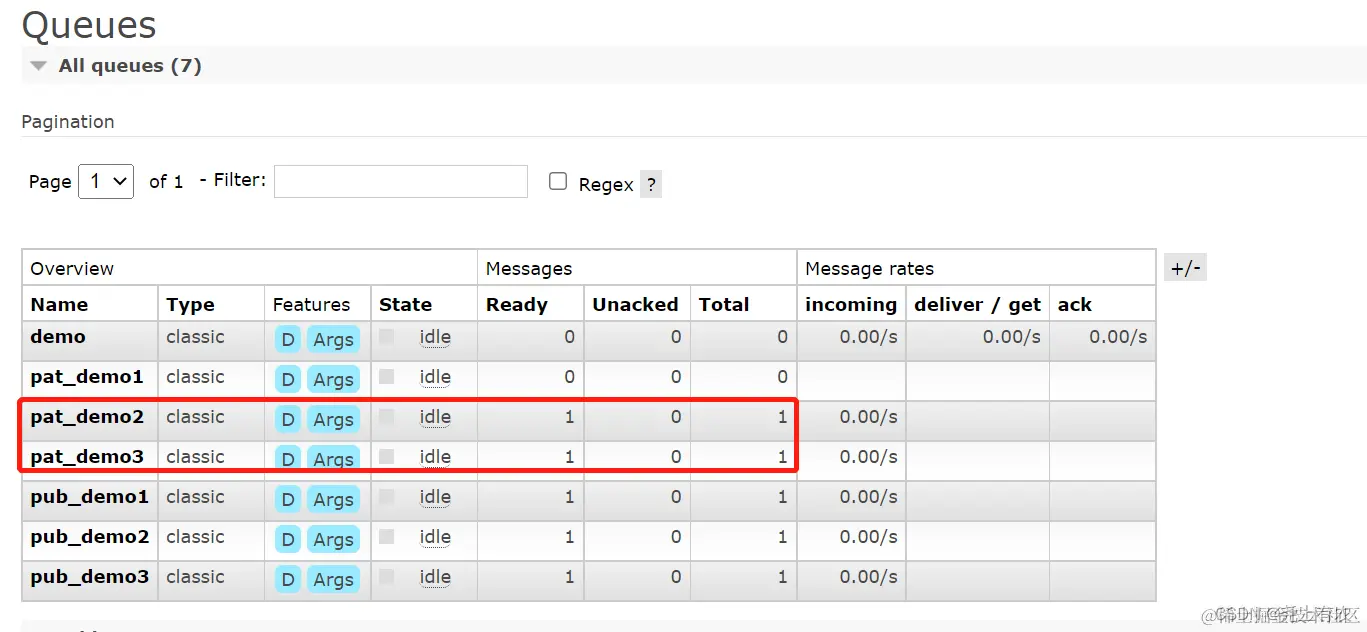Viewport: 1367px width, 632px height.
Task: Sort by Total messages column
Action: coord(724,305)
